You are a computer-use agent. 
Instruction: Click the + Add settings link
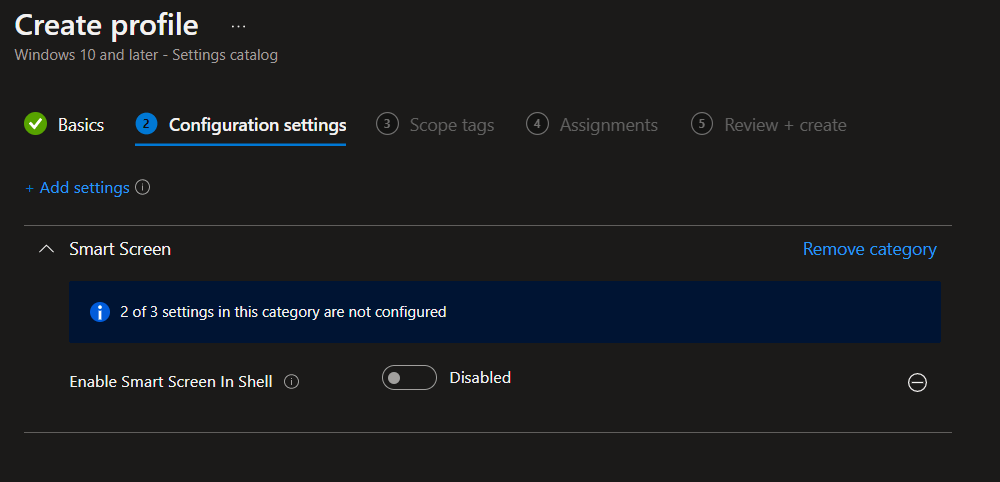pos(77,188)
